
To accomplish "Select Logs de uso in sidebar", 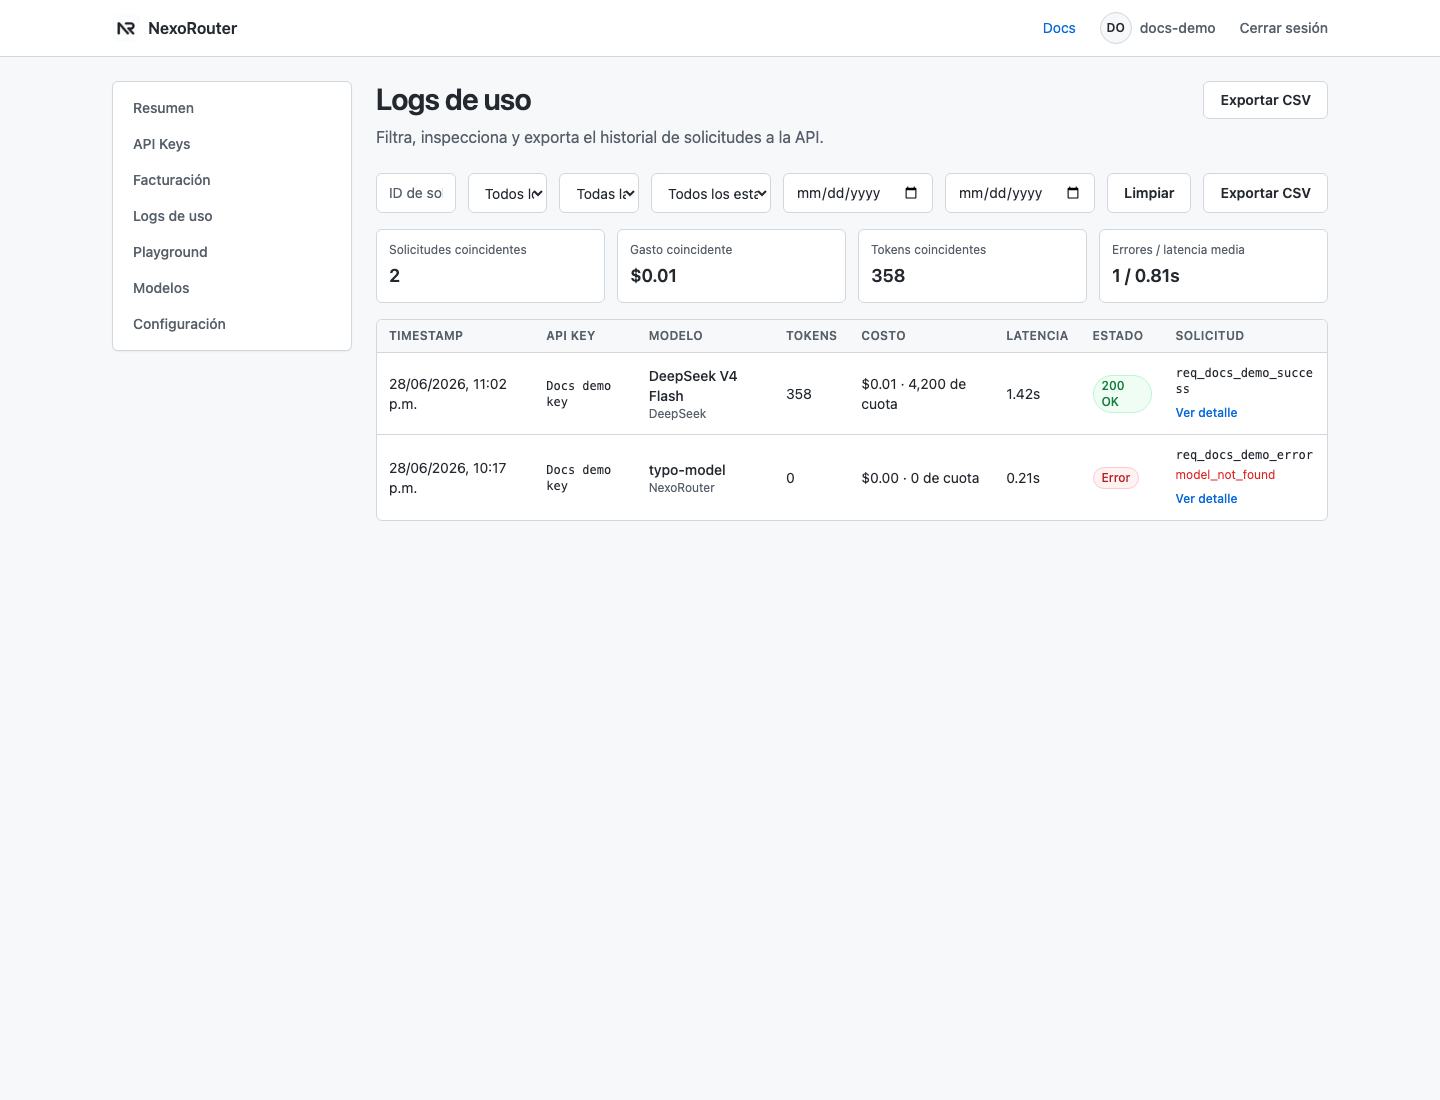I will (232, 216).
